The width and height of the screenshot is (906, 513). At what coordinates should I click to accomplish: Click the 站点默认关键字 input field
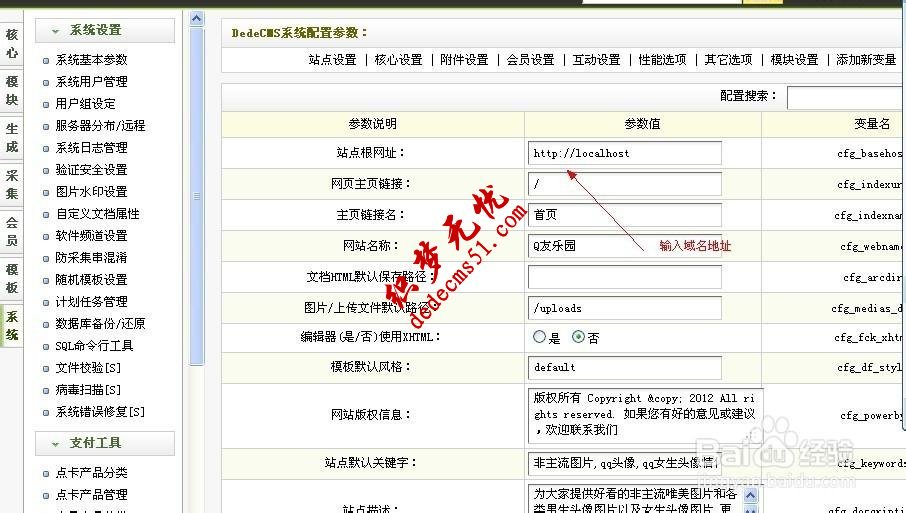(625, 463)
